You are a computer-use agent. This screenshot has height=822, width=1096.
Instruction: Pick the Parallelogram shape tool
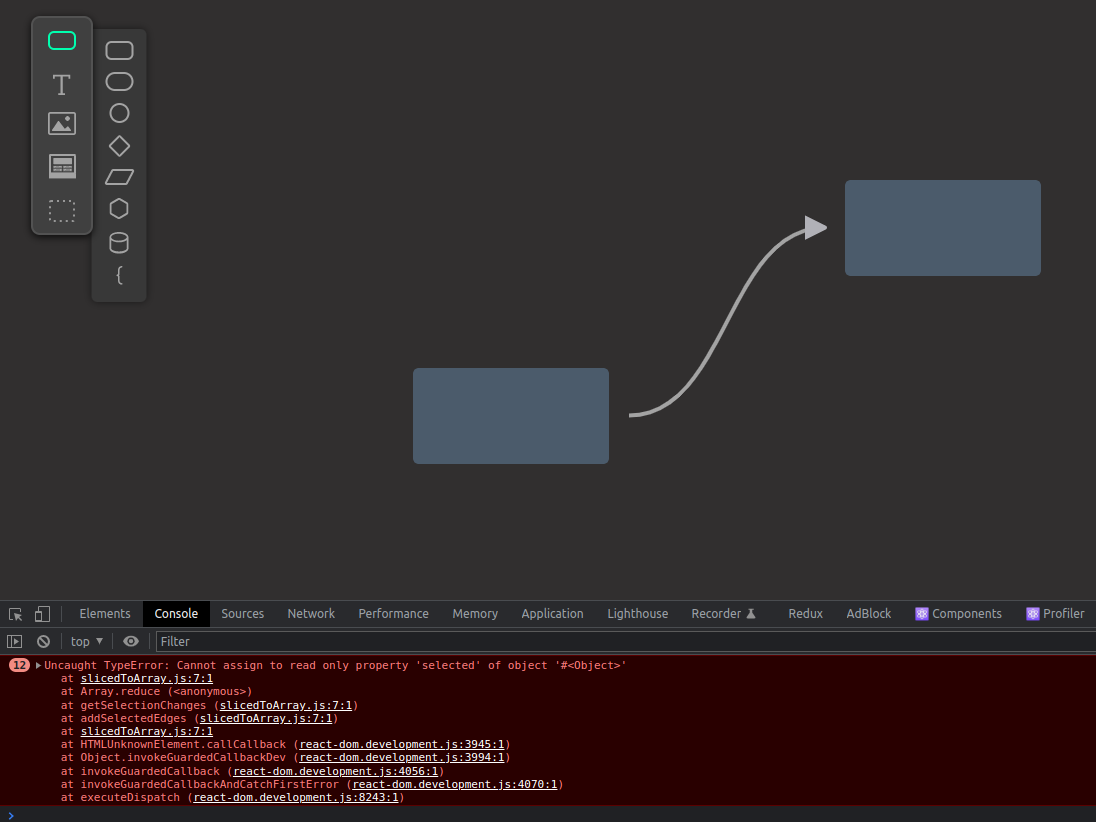click(119, 177)
